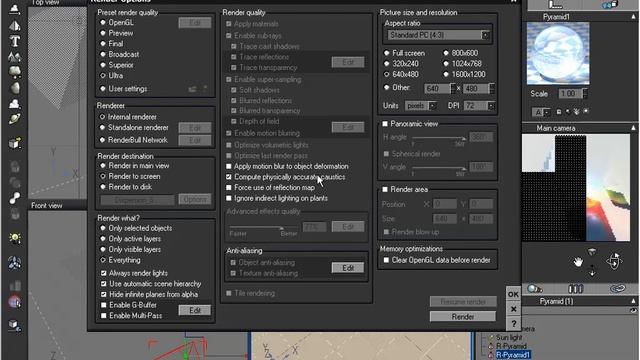
Task: Click the save user settings icon
Action: [205, 88]
